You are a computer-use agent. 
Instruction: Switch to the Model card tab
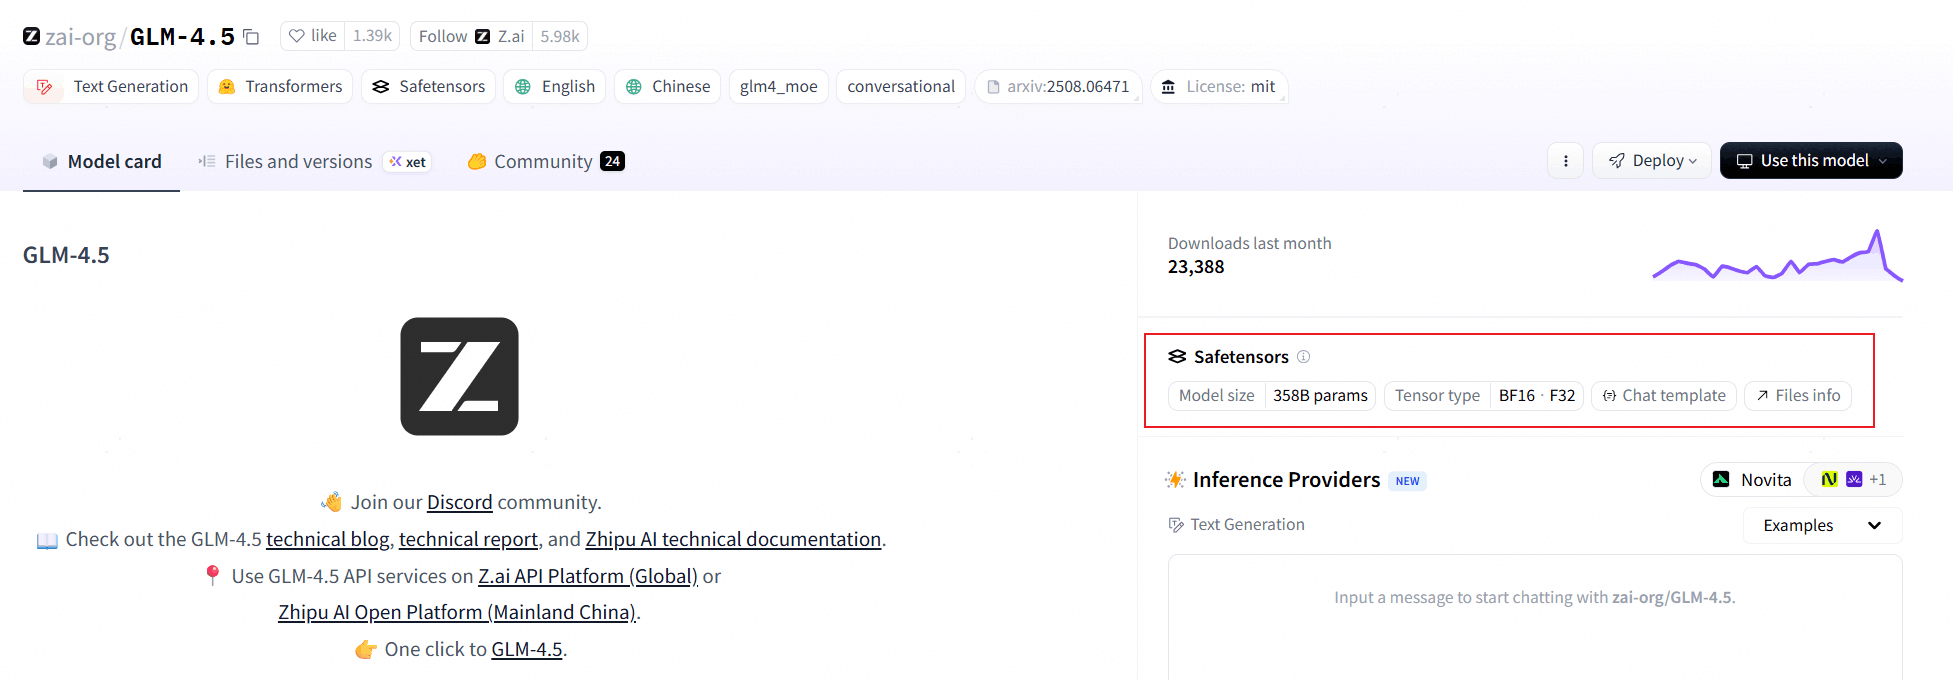tap(101, 161)
